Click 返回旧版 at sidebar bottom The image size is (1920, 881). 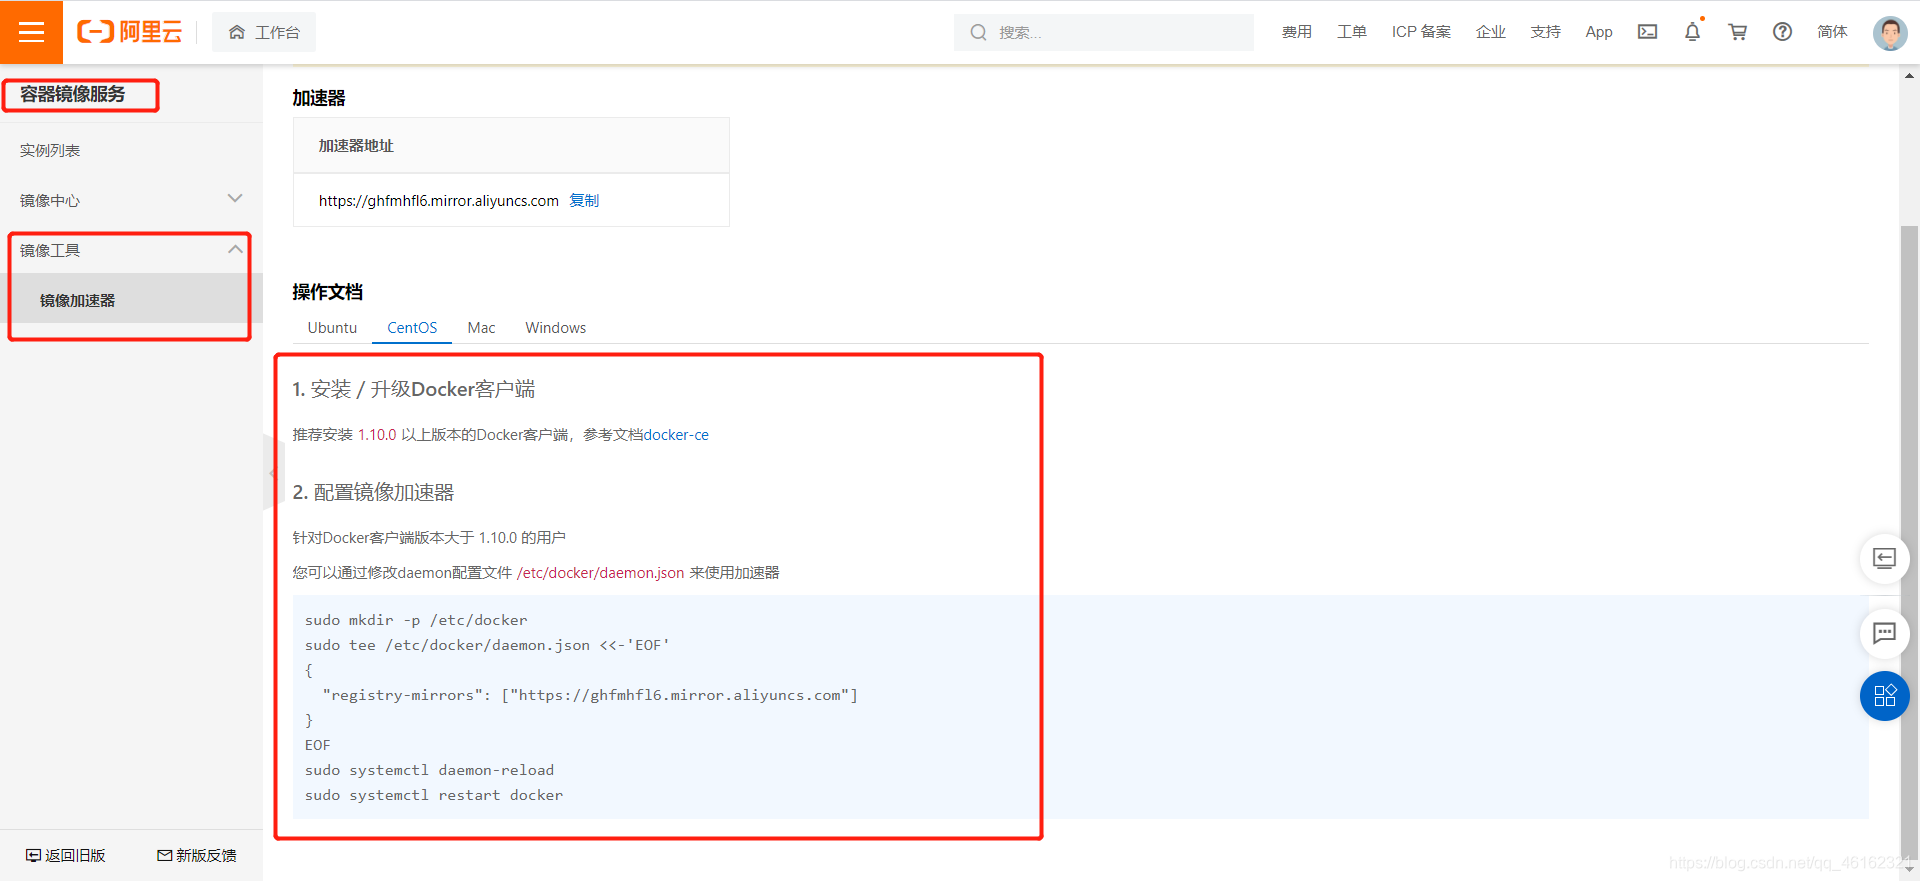pyautogui.click(x=66, y=856)
